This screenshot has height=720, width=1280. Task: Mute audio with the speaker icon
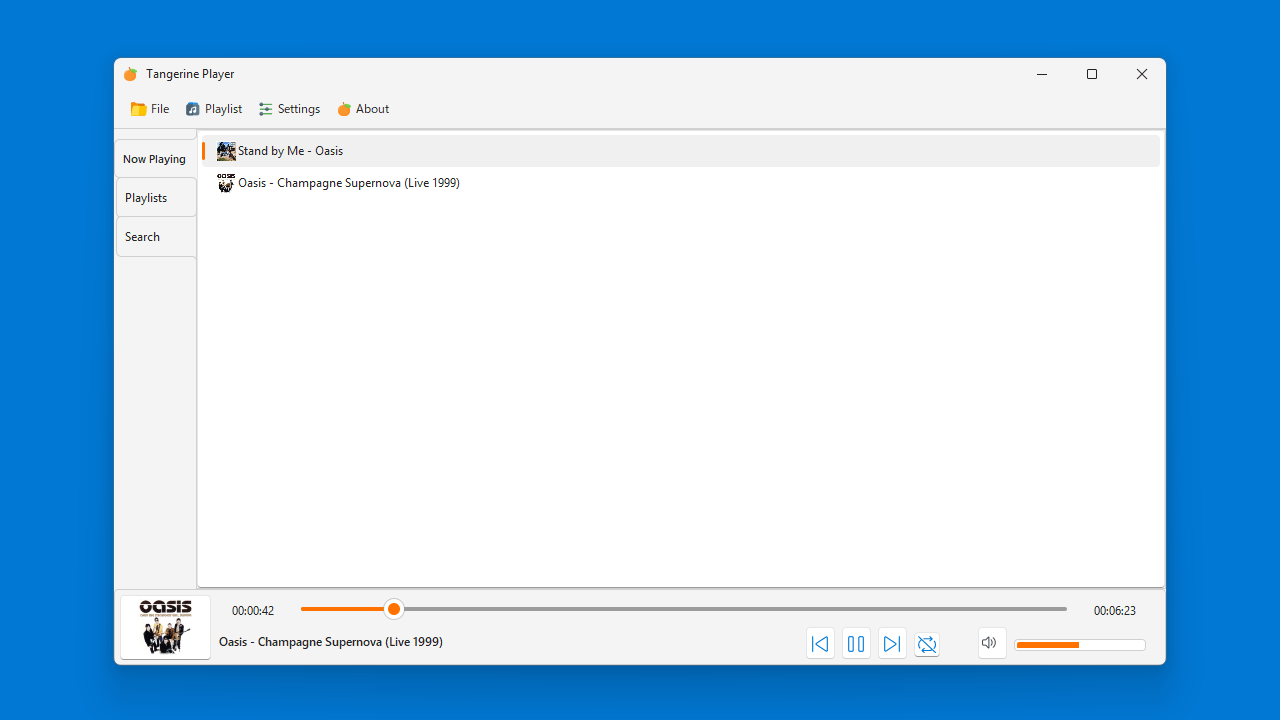pos(992,643)
